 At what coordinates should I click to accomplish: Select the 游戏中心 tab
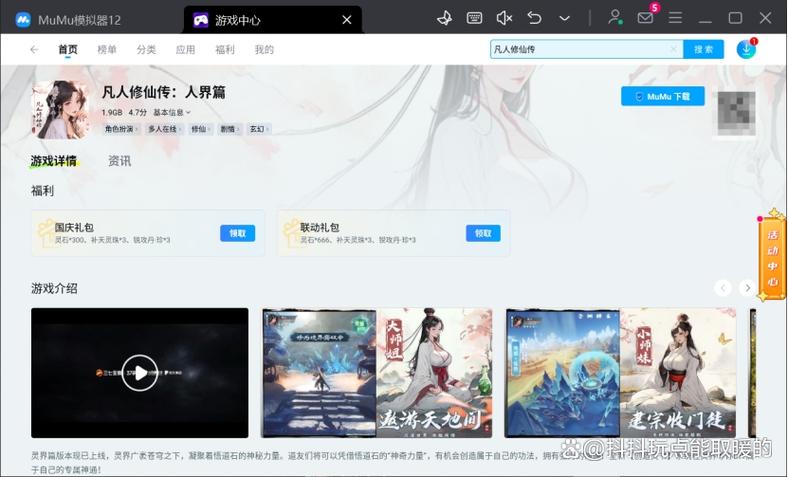(272, 20)
